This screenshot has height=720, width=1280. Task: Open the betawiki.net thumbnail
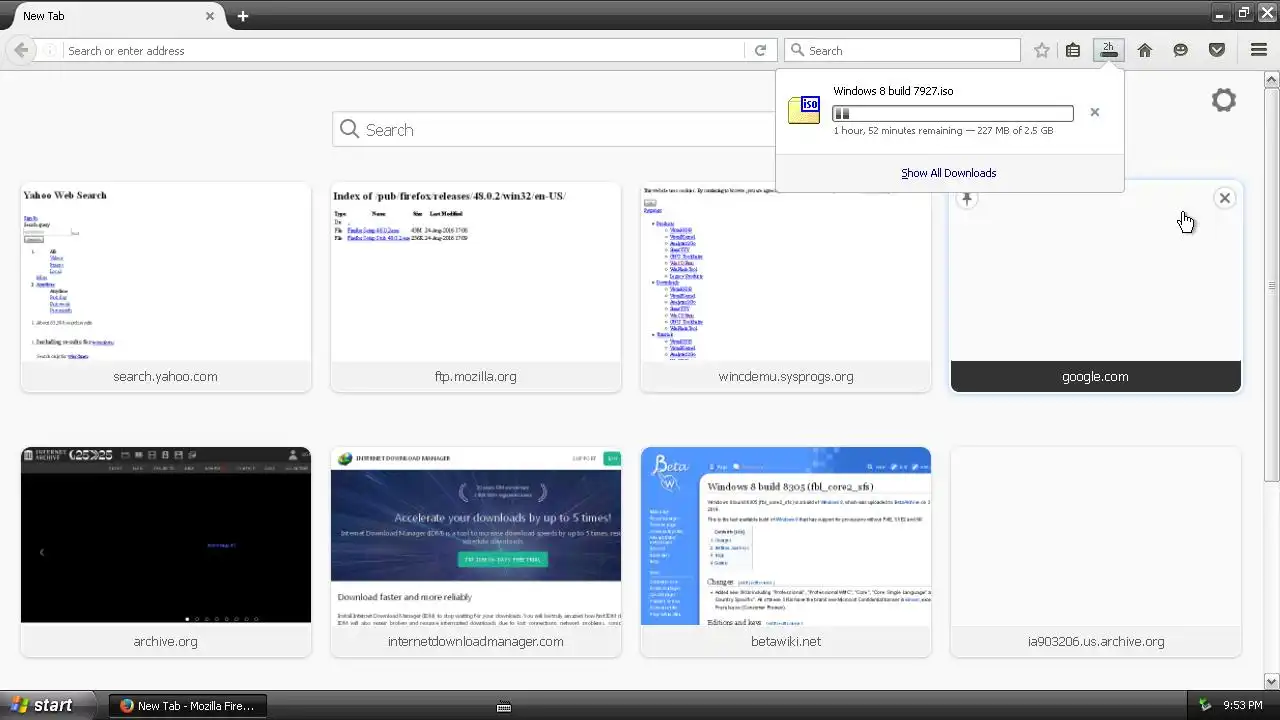point(786,552)
